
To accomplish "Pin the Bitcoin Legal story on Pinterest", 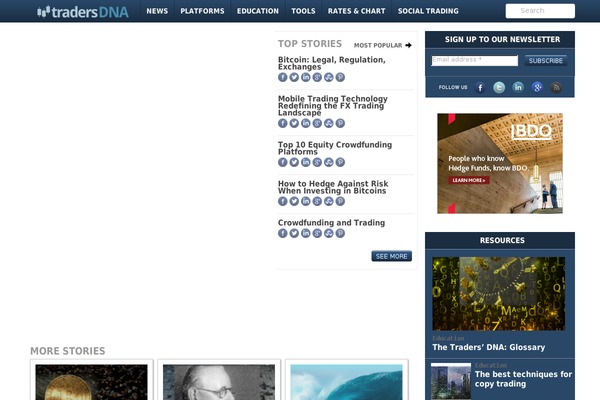I will pyautogui.click(x=340, y=77).
